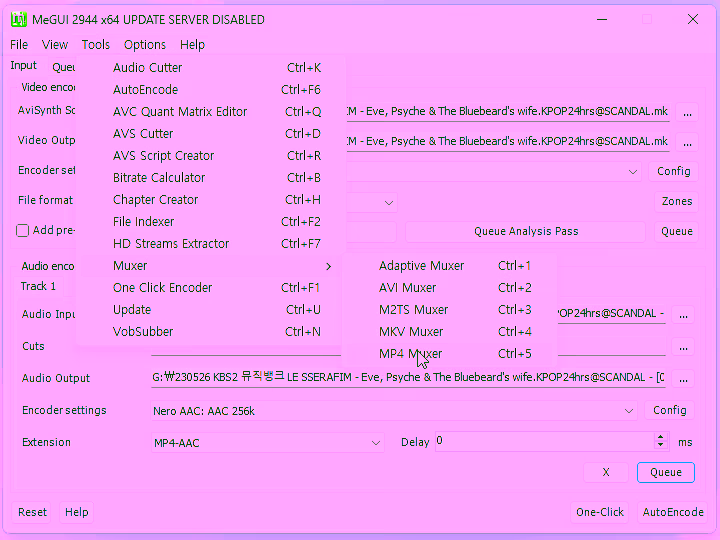Click the MeGUI title bar icon
The image size is (720, 540).
pyautogui.click(x=19, y=20)
